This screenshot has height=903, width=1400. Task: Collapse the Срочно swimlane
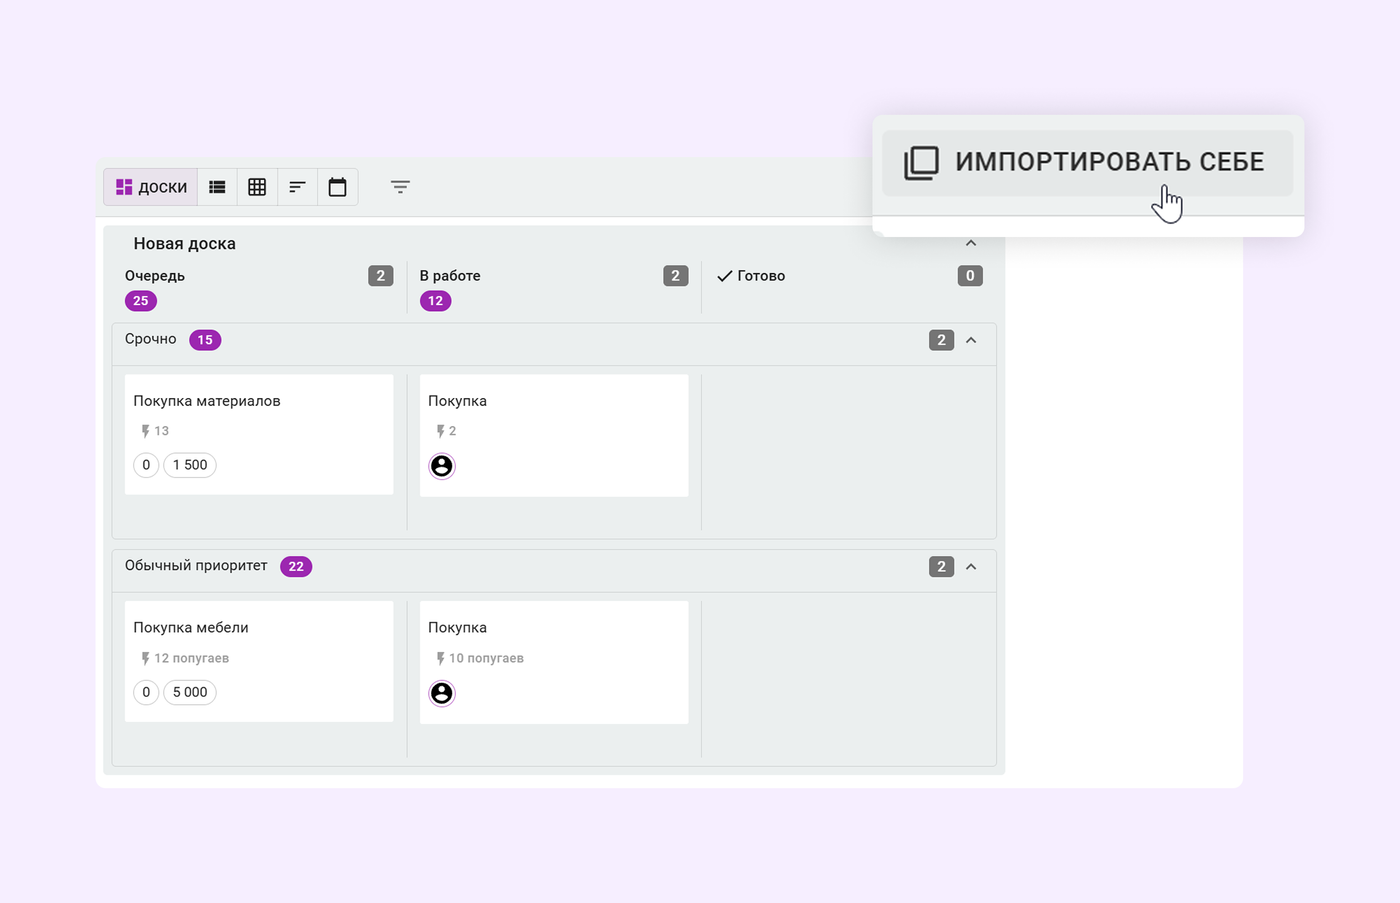970,340
